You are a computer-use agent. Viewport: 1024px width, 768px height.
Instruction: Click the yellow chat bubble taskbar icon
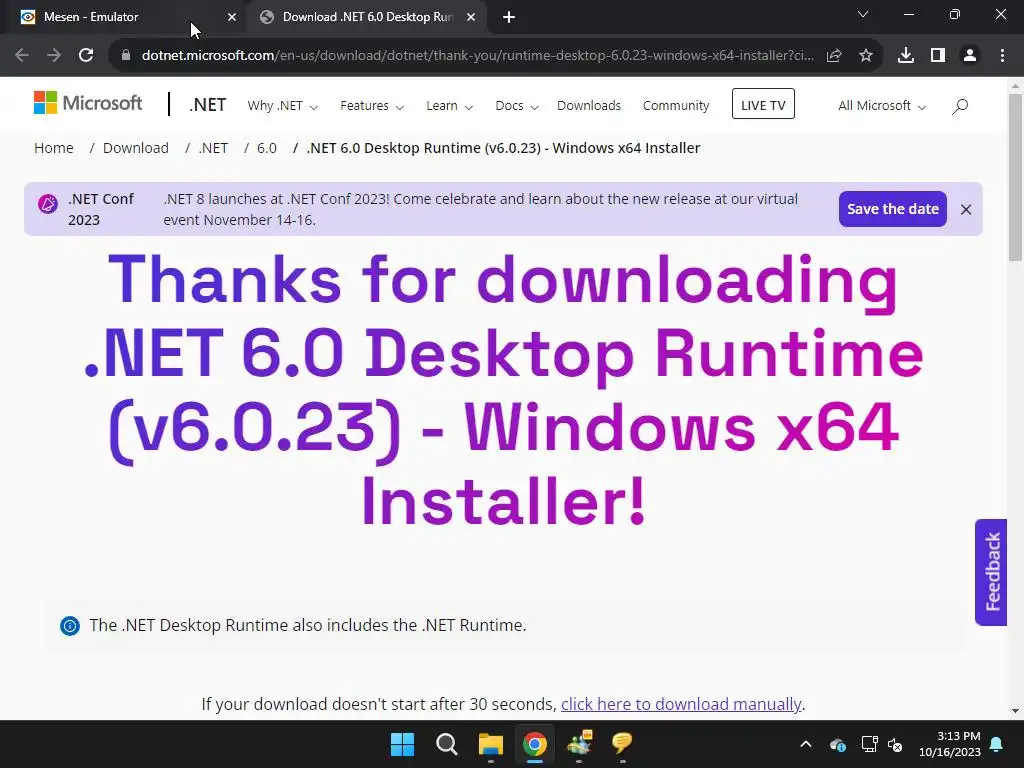coord(622,744)
